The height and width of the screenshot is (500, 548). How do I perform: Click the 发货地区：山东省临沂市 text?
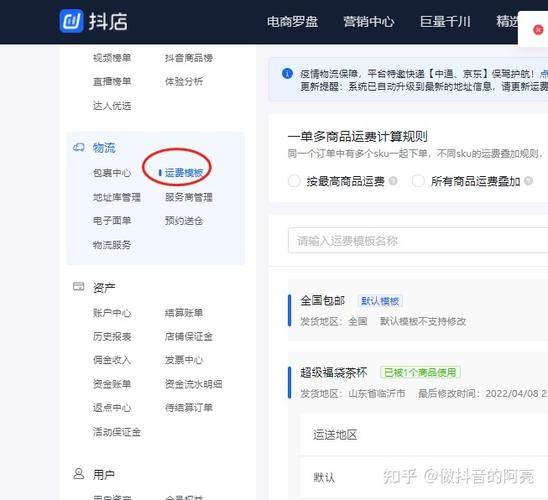[353, 394]
